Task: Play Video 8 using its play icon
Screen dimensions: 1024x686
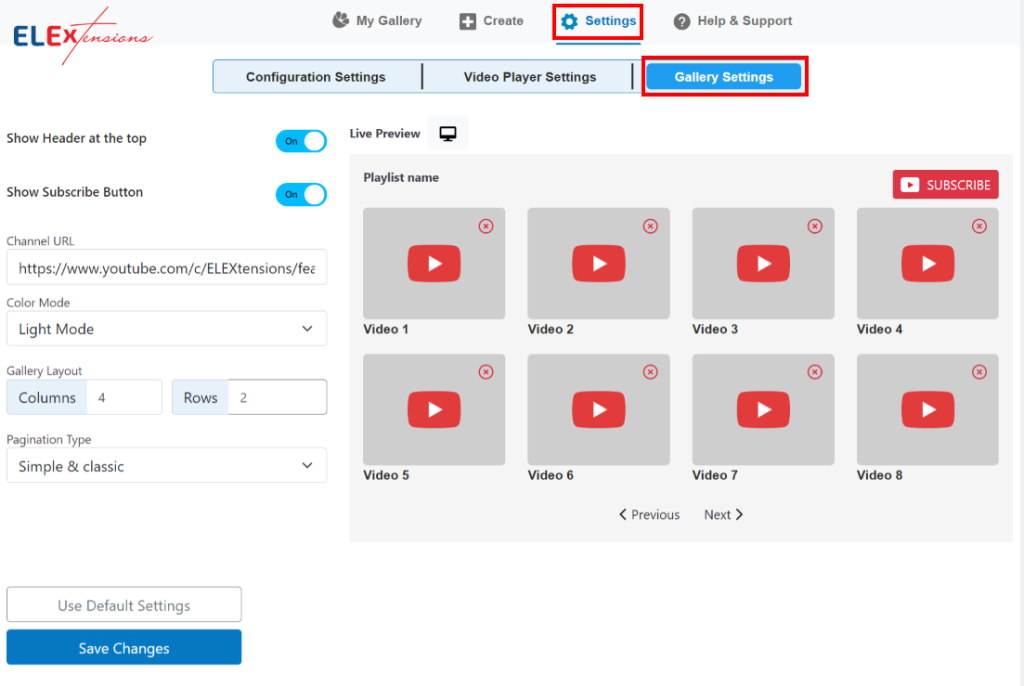Action: pos(928,410)
